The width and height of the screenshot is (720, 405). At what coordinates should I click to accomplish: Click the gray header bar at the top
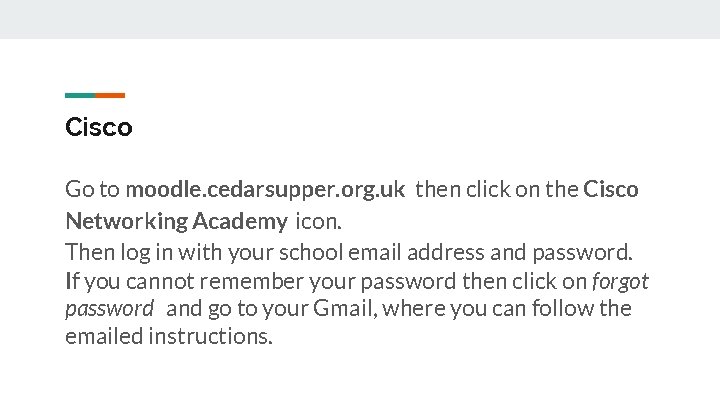pos(360,19)
